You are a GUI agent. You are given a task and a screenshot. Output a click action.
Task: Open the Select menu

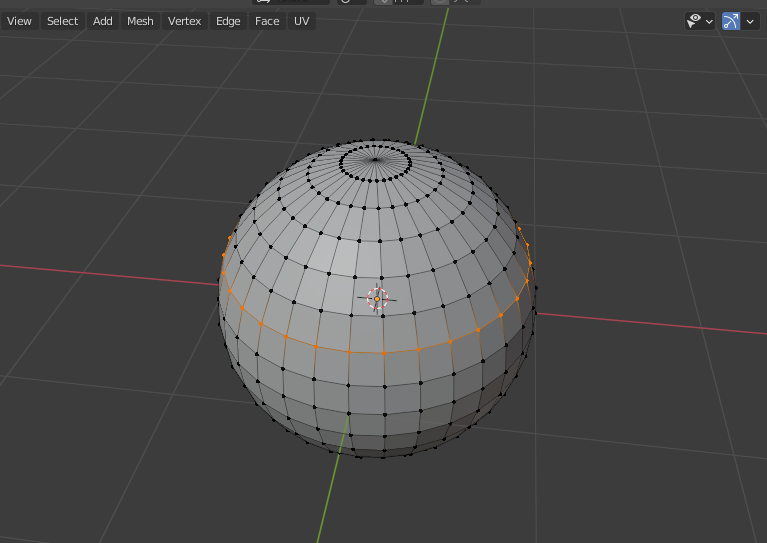63,21
